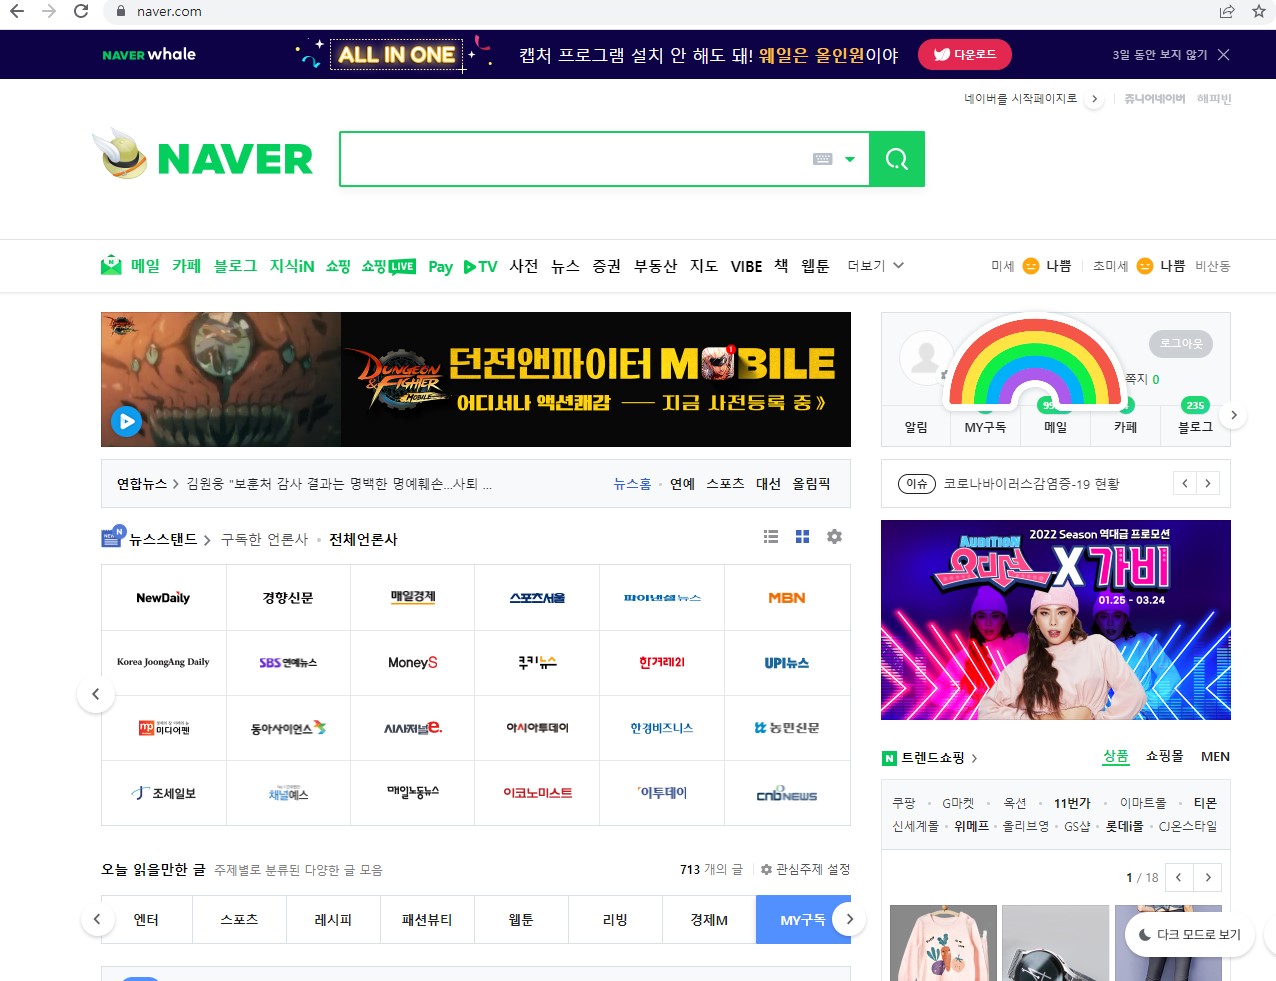Open the NewDaily publisher tile
The height and width of the screenshot is (981, 1276).
point(163,597)
